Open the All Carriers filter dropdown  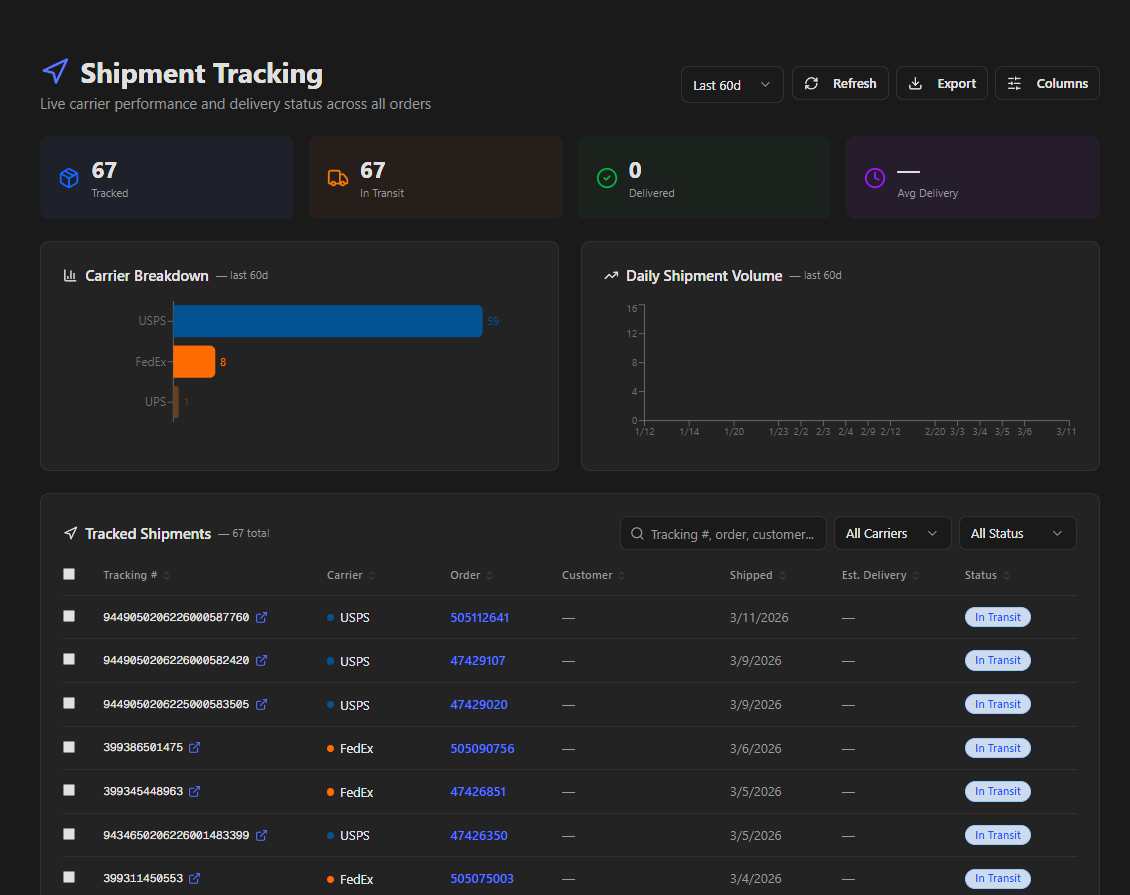[892, 533]
